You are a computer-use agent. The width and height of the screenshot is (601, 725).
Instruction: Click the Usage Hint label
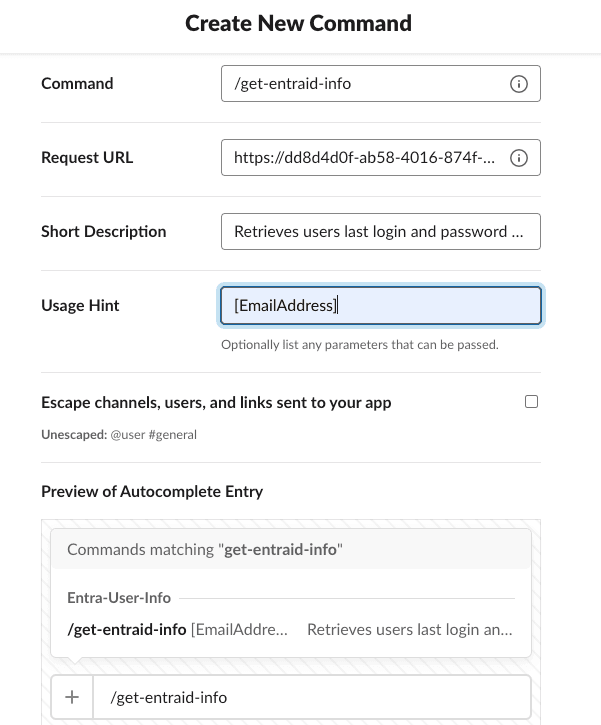80,306
